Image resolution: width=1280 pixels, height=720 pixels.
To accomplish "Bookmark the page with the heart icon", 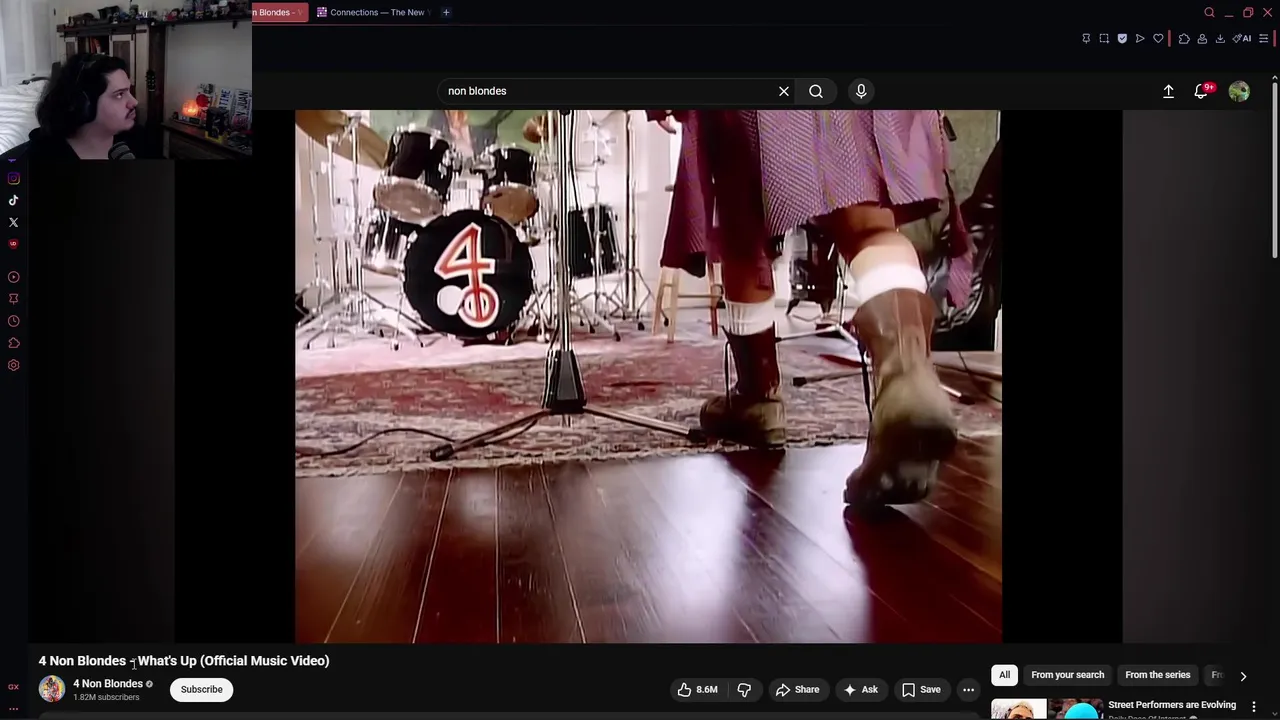I will (x=1159, y=39).
